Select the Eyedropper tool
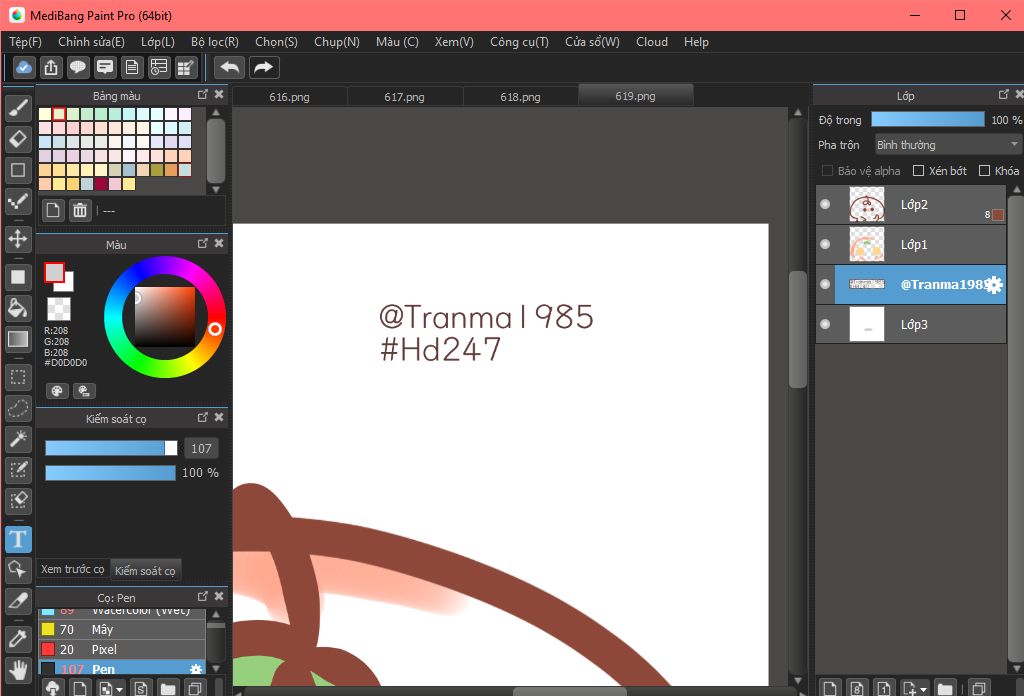1024x696 pixels. (x=18, y=639)
